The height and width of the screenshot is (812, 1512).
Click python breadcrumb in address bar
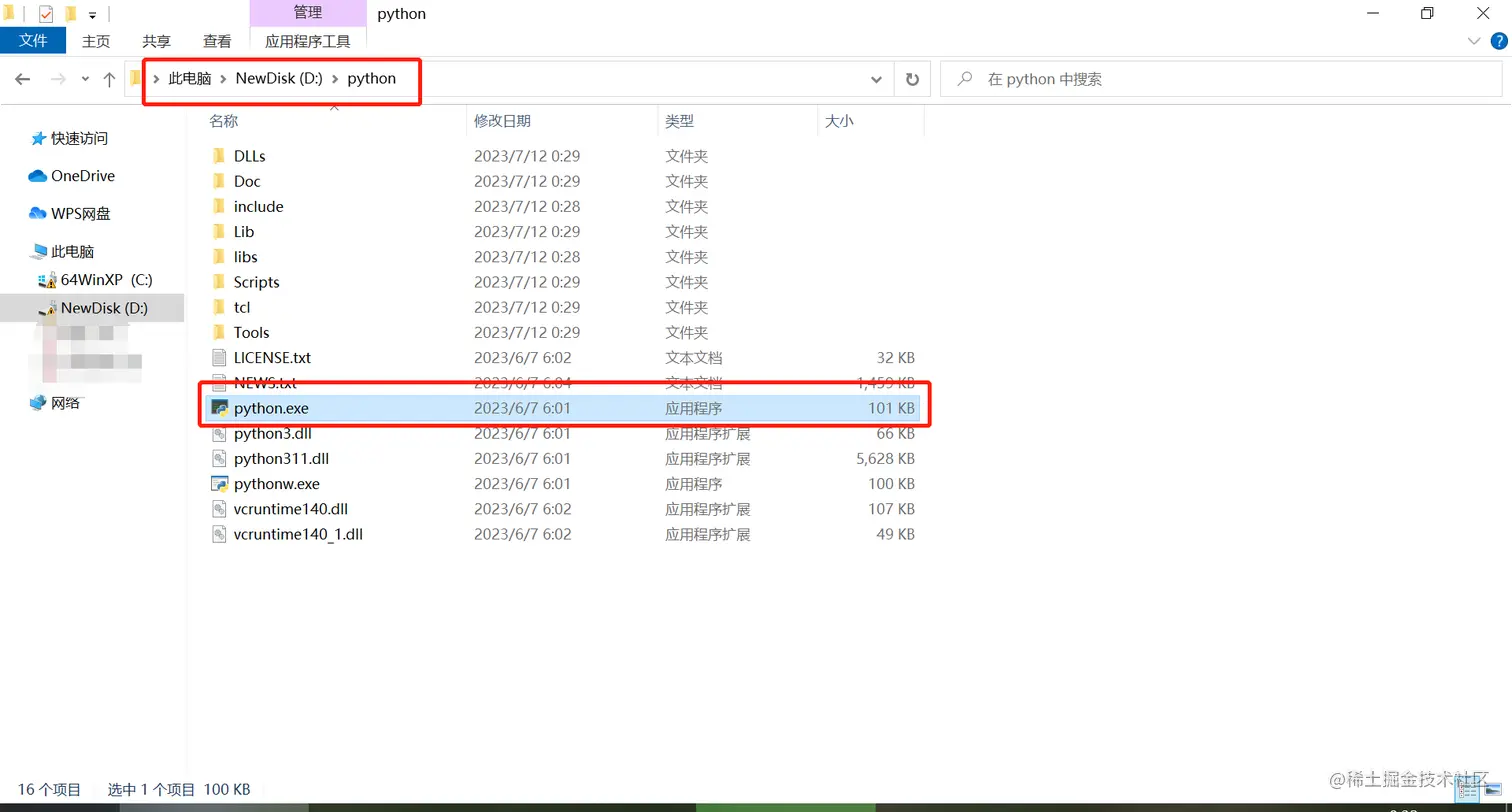[371, 79]
